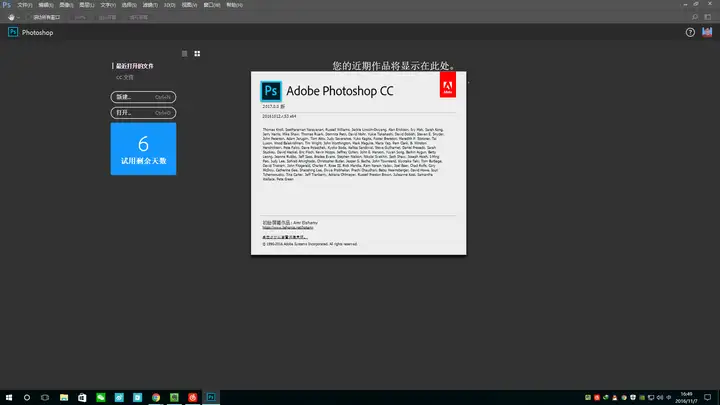Click the Hand tool icon in options bar

tap(11, 17)
